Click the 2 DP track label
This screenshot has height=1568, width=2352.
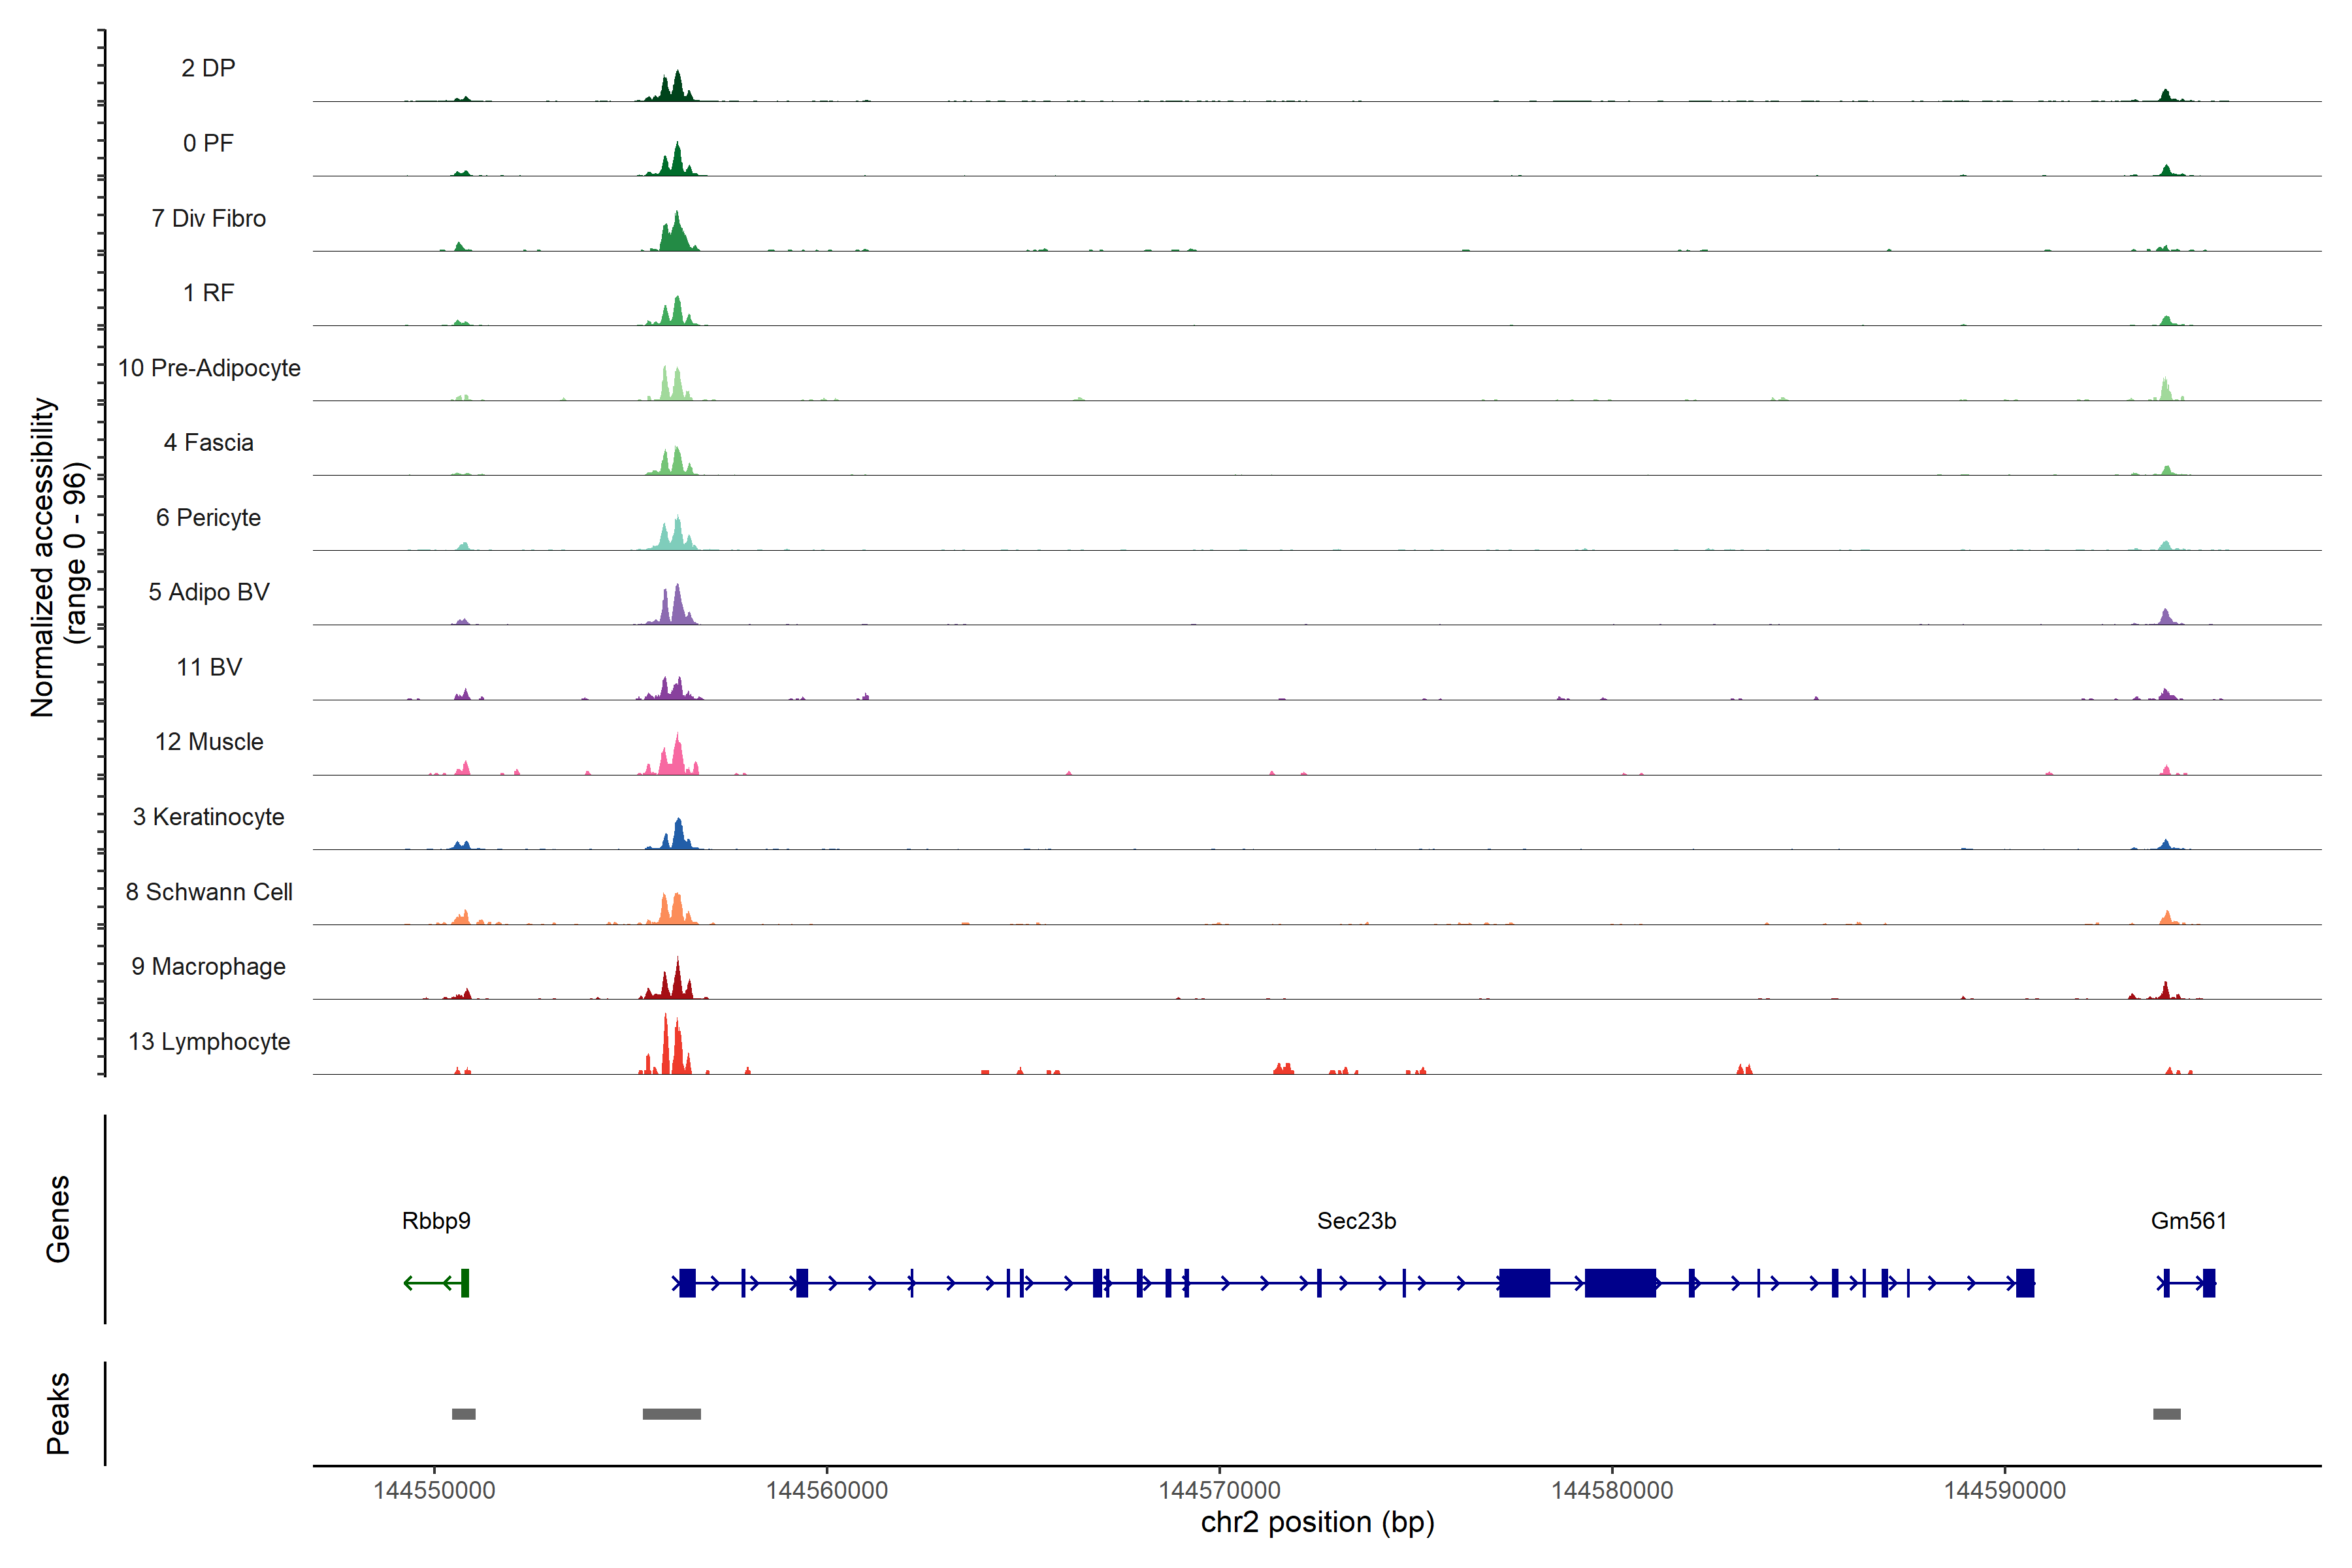click(x=208, y=68)
